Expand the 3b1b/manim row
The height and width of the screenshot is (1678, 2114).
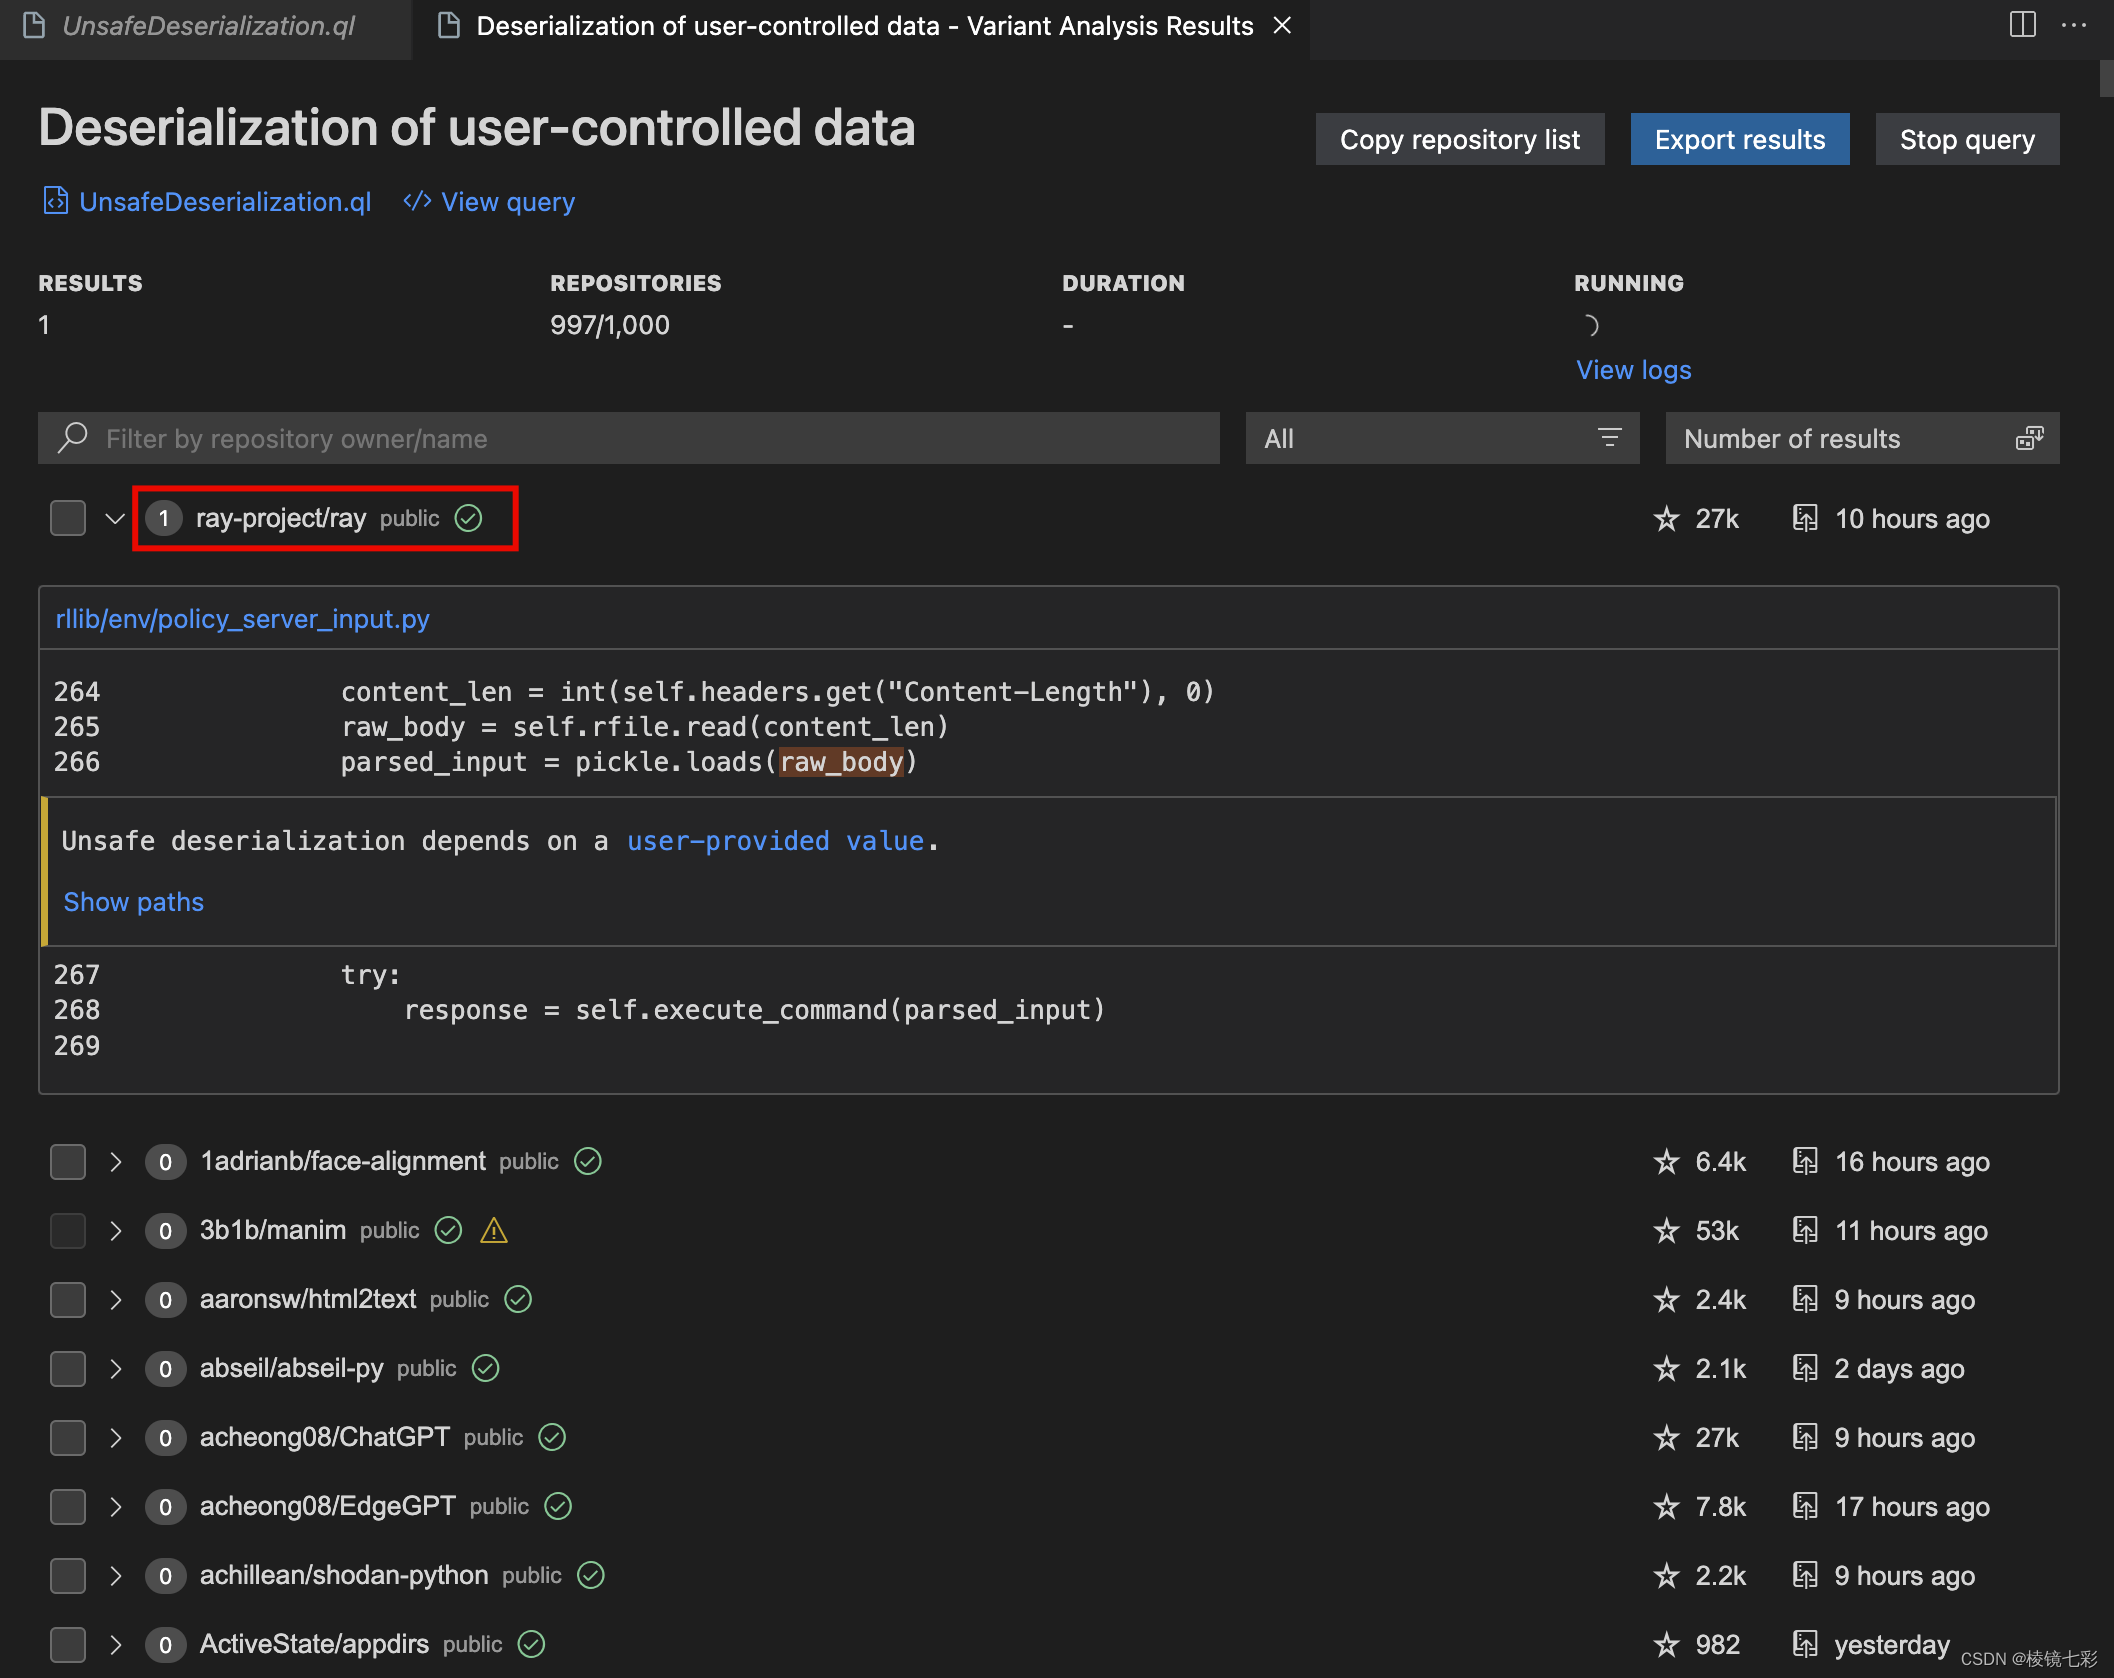point(115,1230)
